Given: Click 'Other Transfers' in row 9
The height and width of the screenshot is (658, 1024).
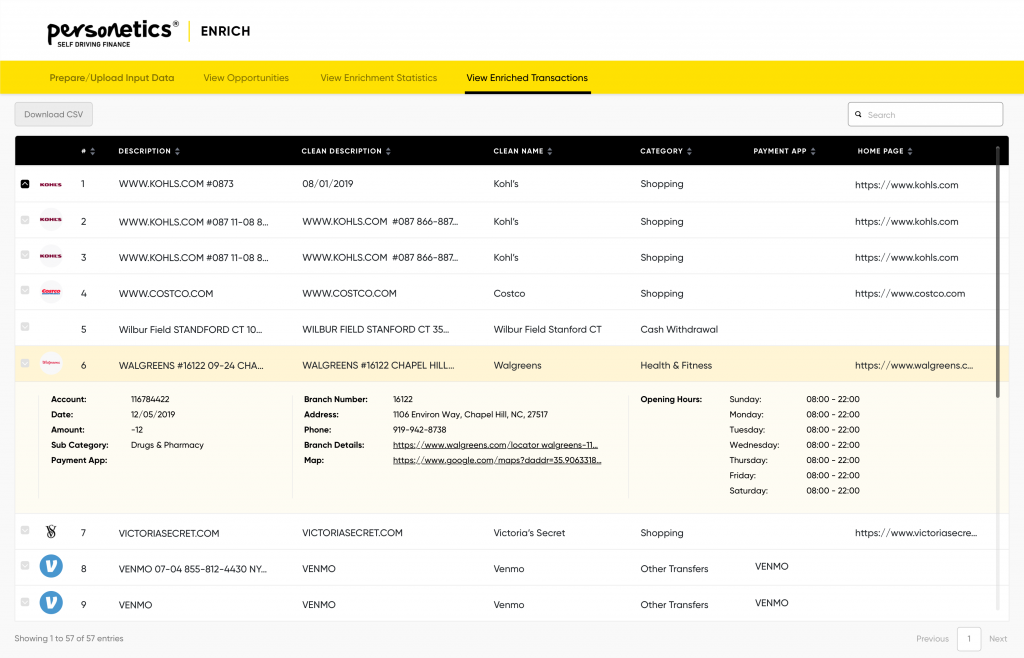Looking at the screenshot, I should pyautogui.click(x=674, y=605).
